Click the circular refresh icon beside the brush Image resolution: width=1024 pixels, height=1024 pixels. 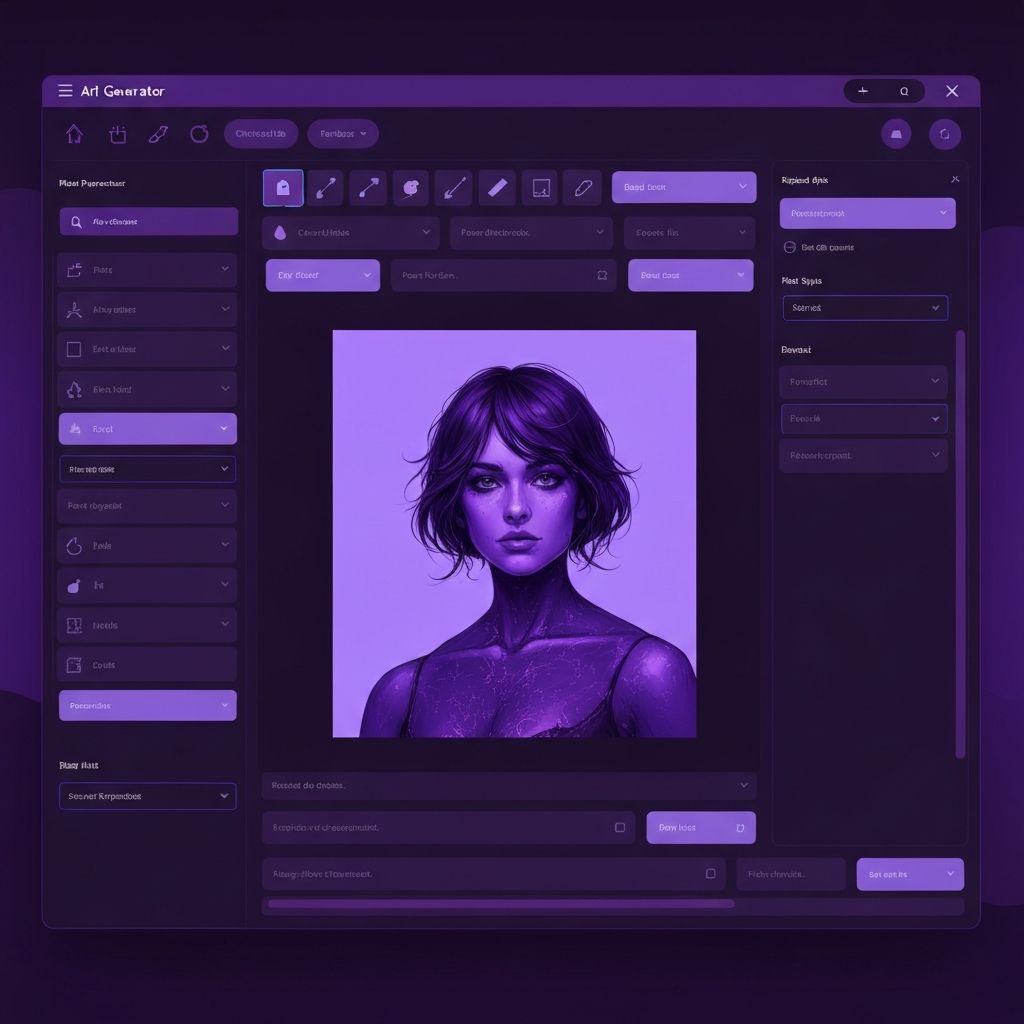[x=199, y=134]
